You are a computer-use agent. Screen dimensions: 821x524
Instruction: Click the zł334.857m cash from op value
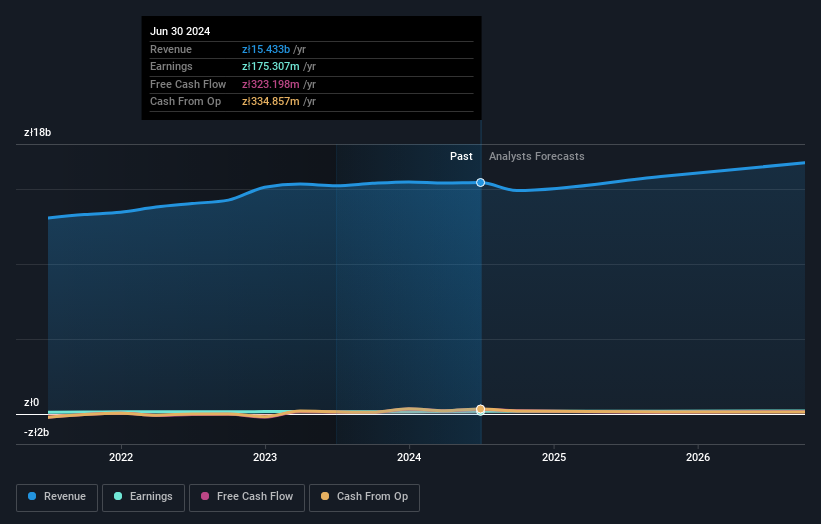point(271,102)
